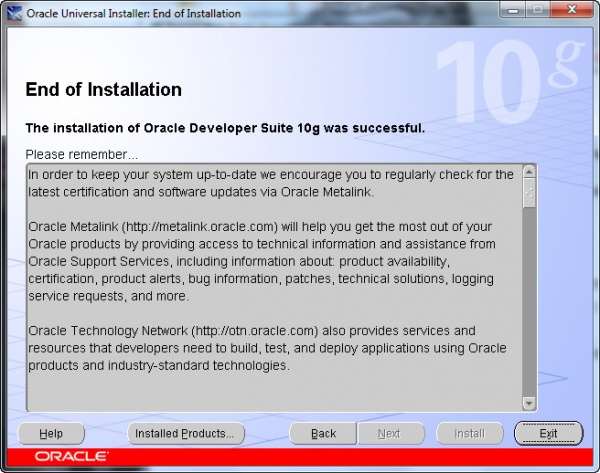Click the scrollbar thumb of the message box

529,193
